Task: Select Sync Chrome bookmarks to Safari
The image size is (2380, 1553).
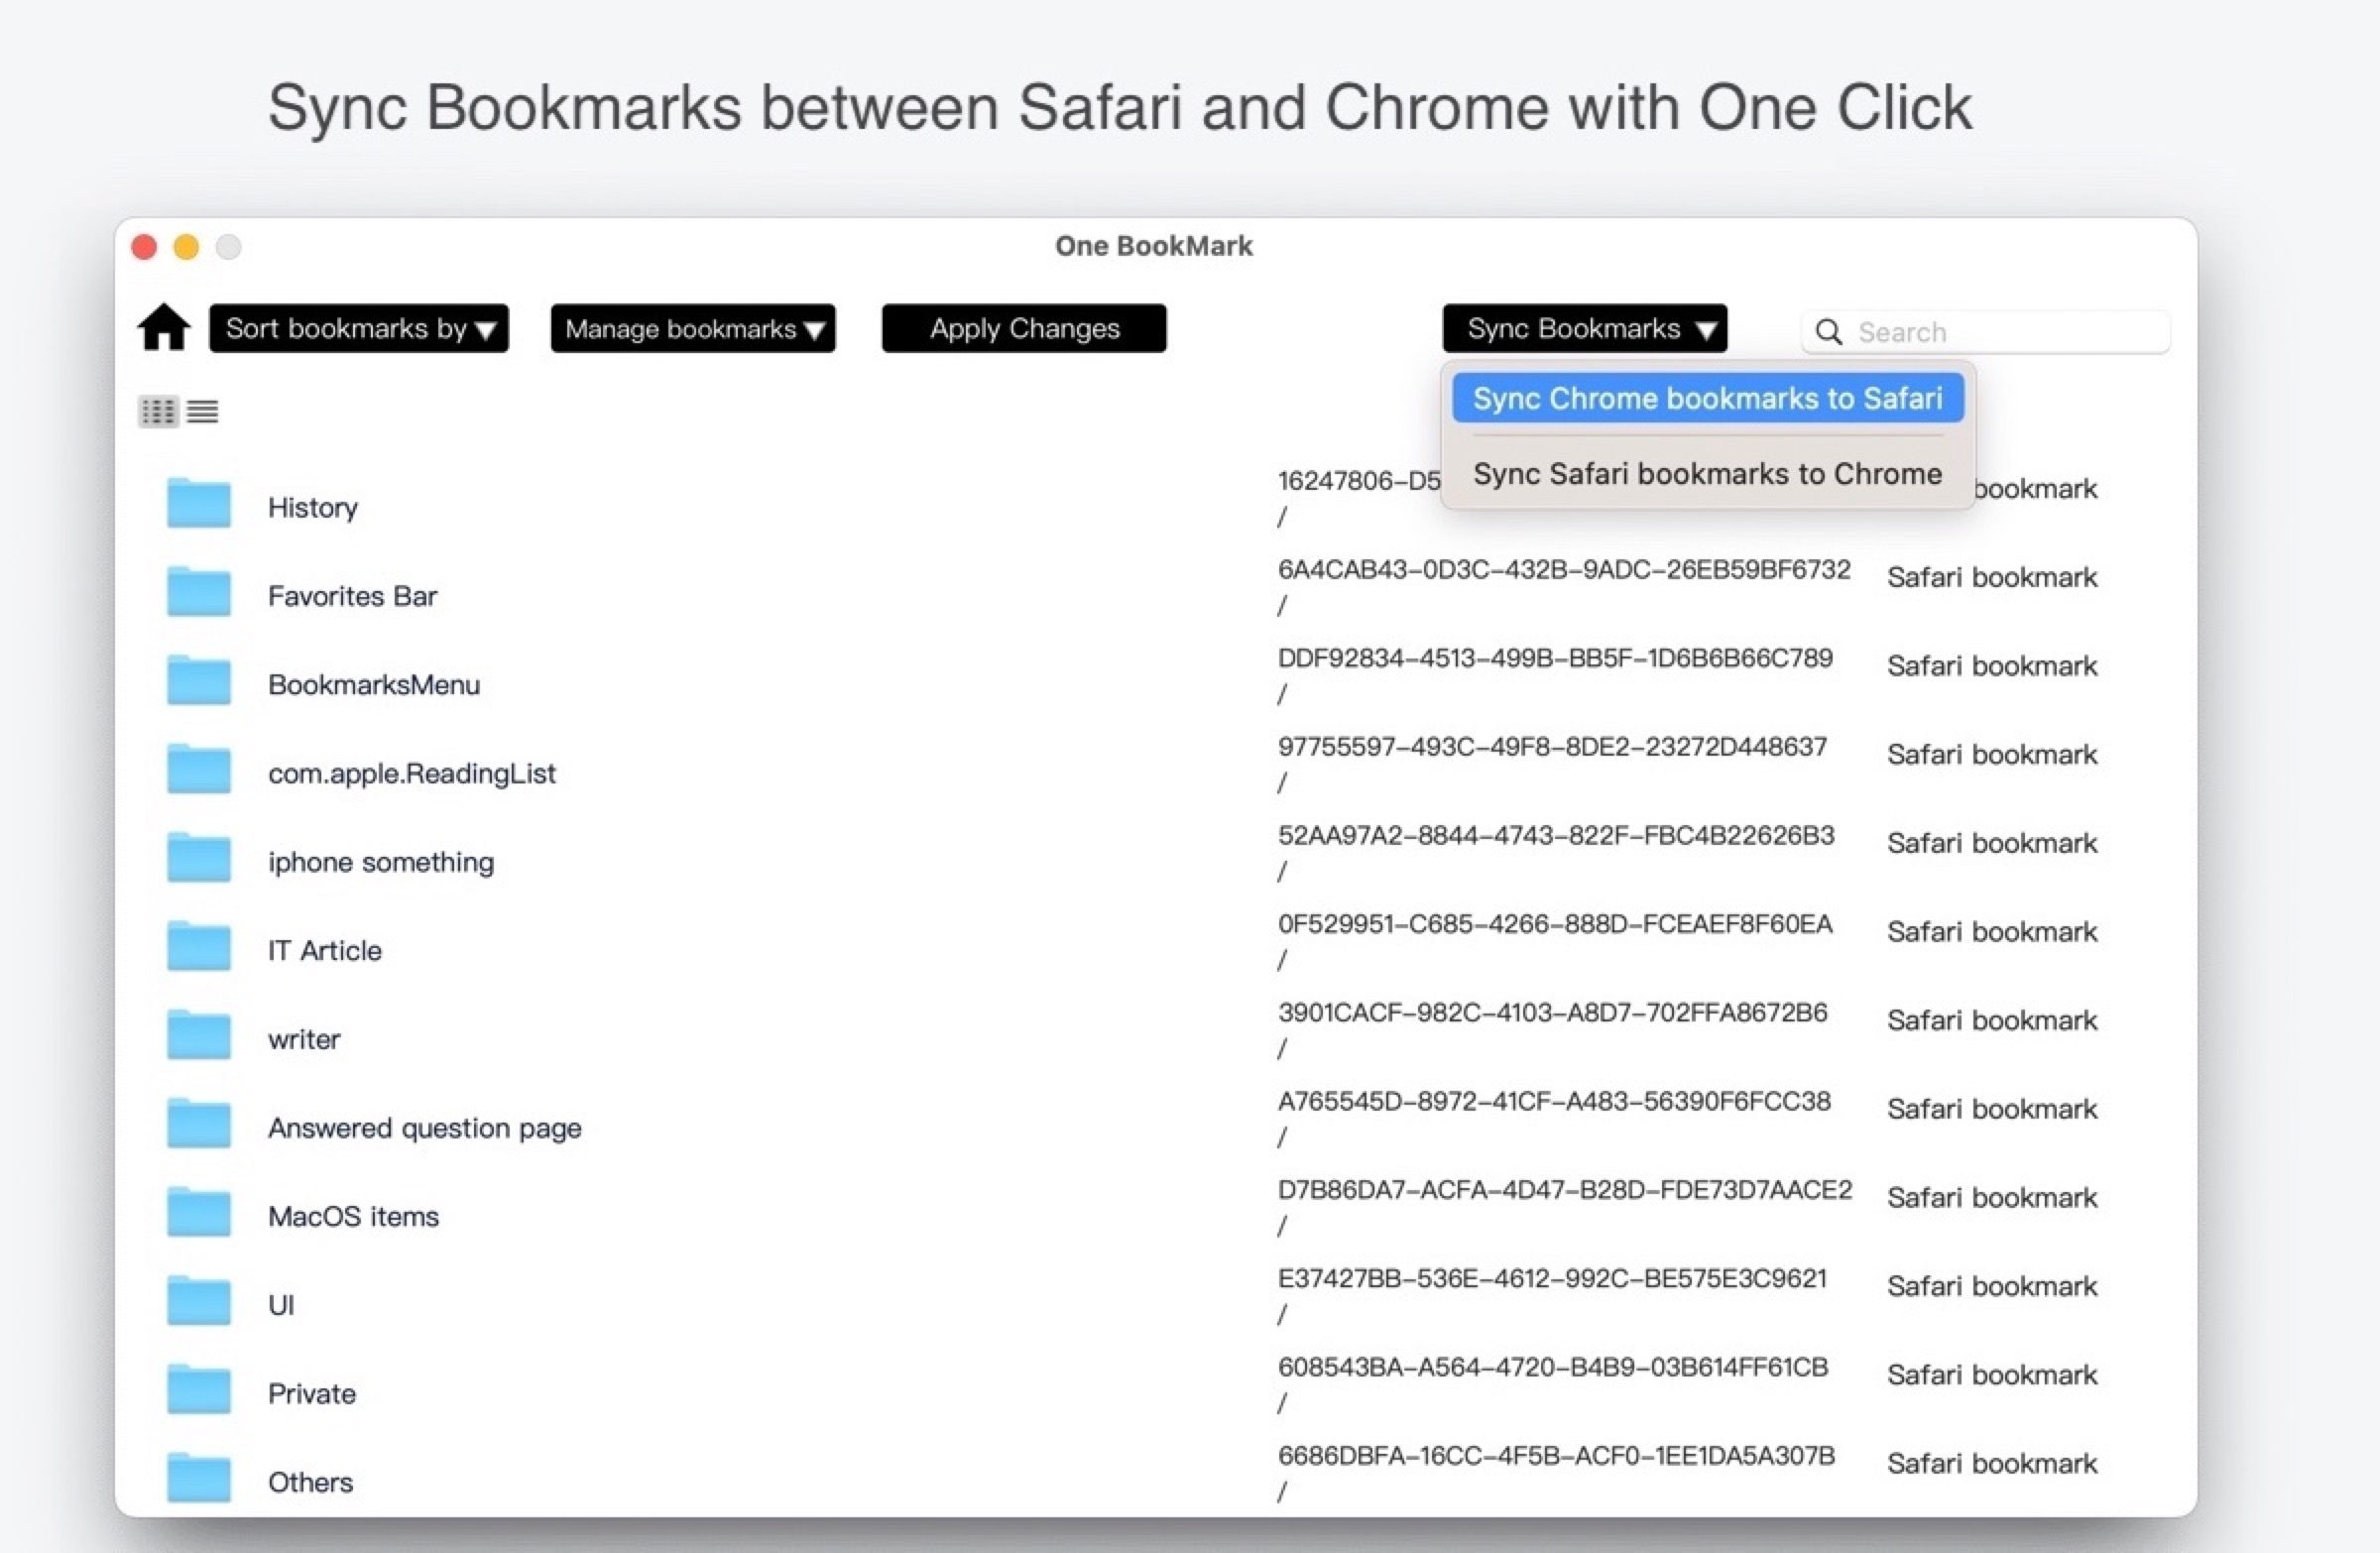Action: pos(1705,397)
